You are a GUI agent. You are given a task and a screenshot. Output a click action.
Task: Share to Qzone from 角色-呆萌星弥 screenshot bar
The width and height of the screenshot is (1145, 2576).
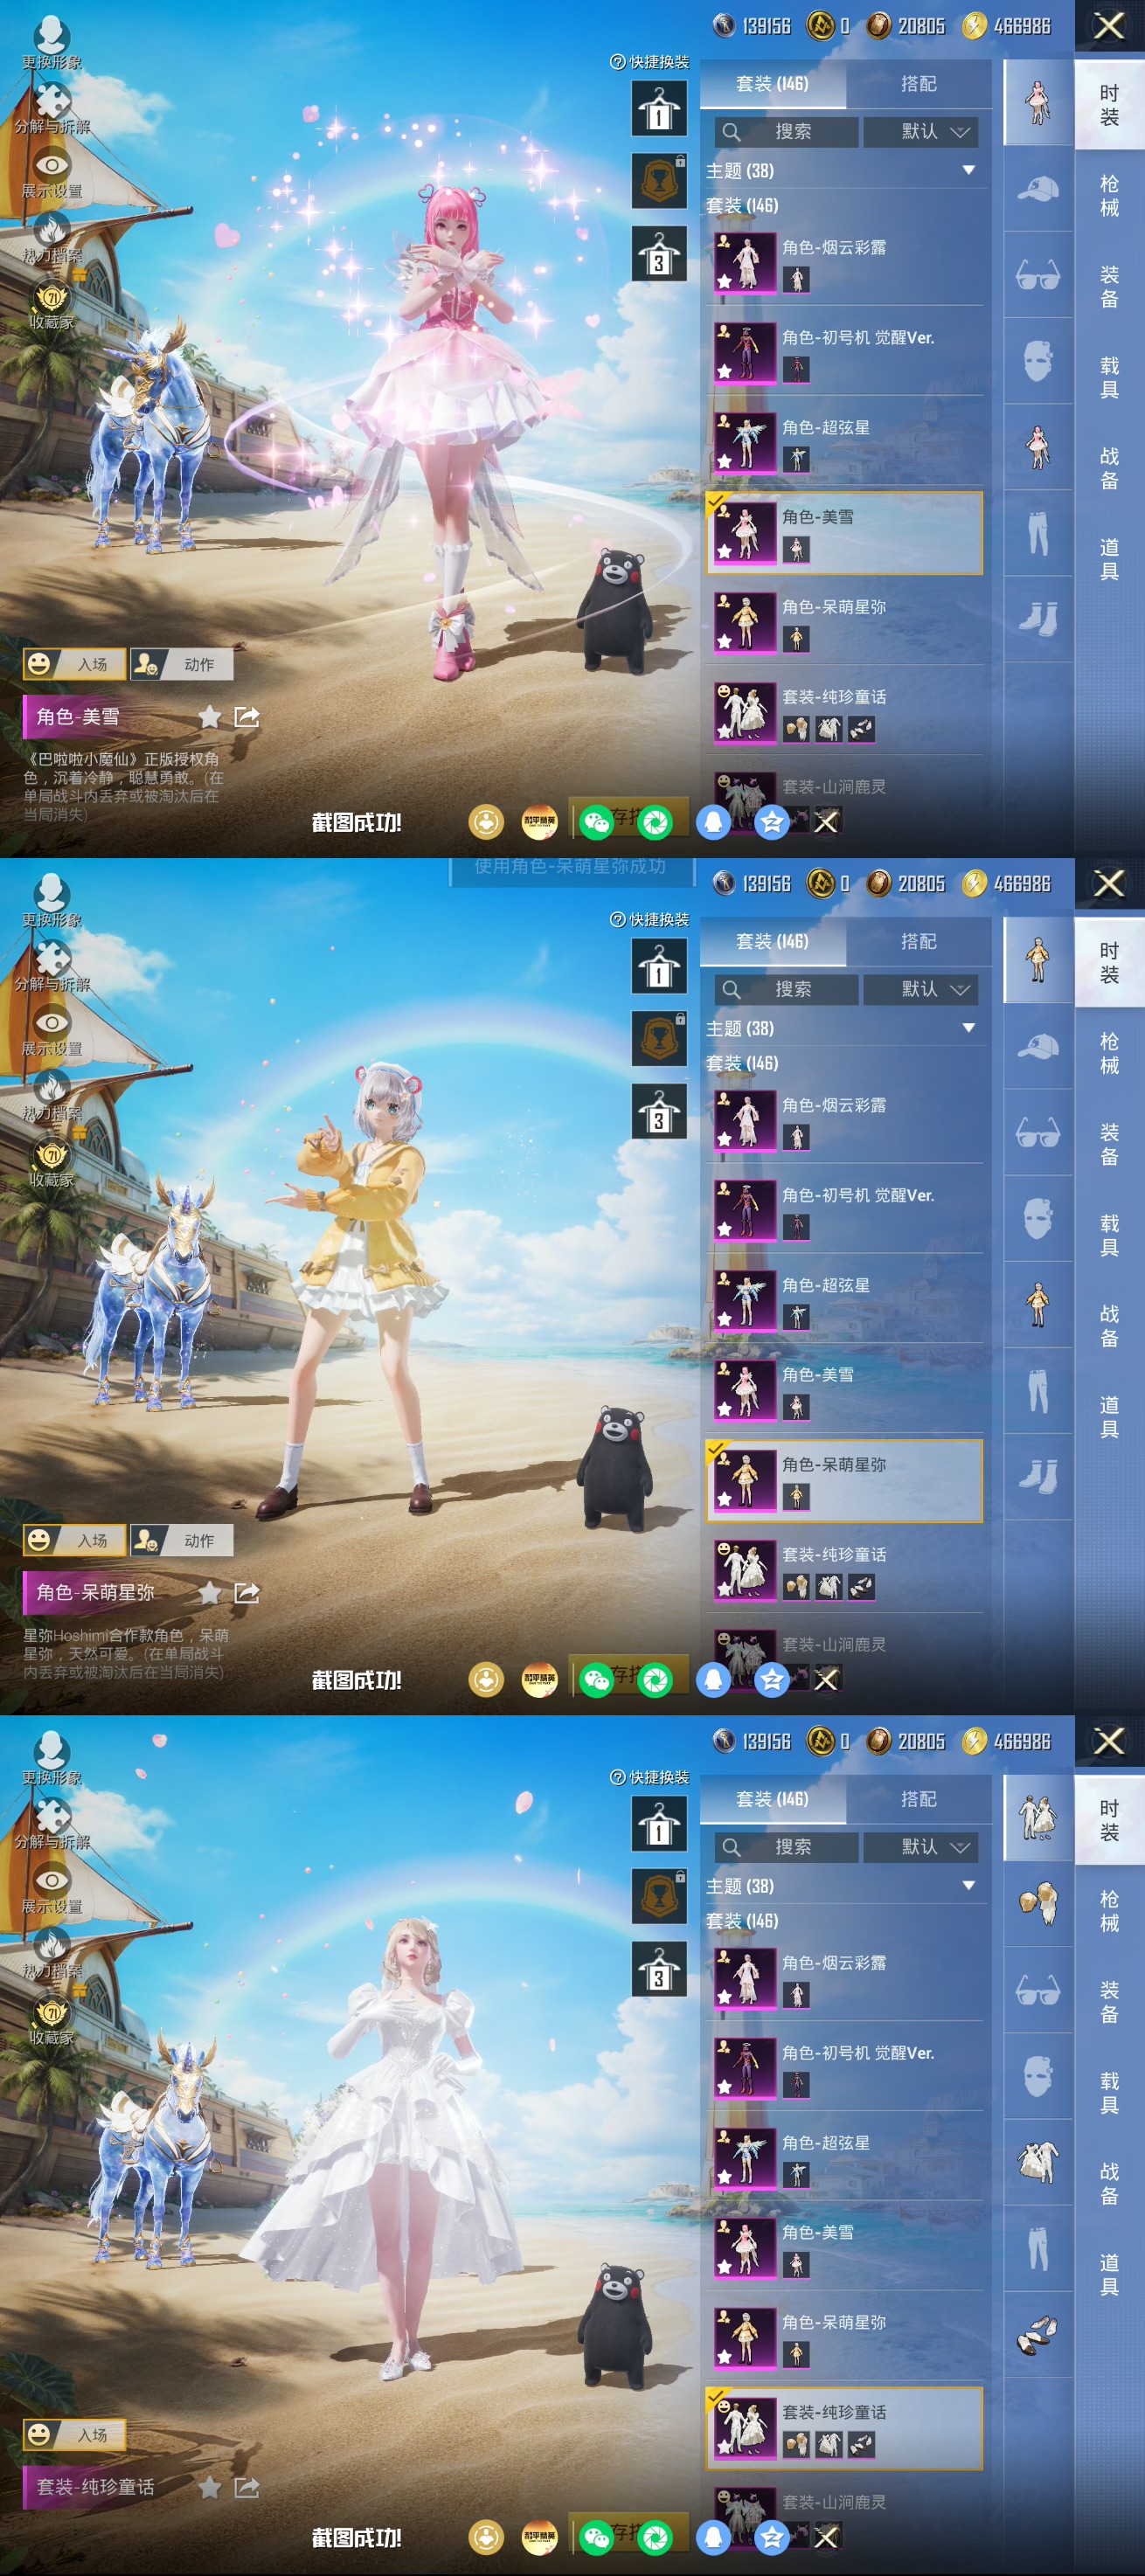pos(772,1679)
